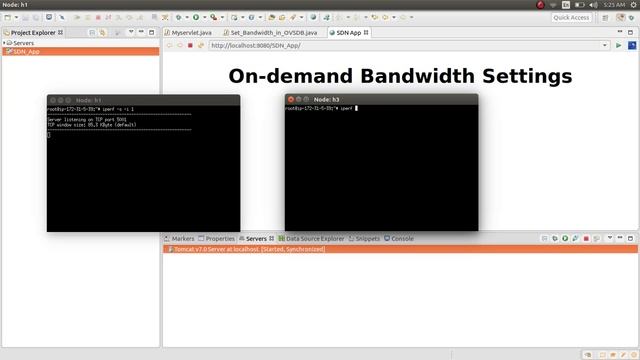Image resolution: width=640 pixels, height=360 pixels.
Task: Refresh the internal browser page
Action: 201,45
